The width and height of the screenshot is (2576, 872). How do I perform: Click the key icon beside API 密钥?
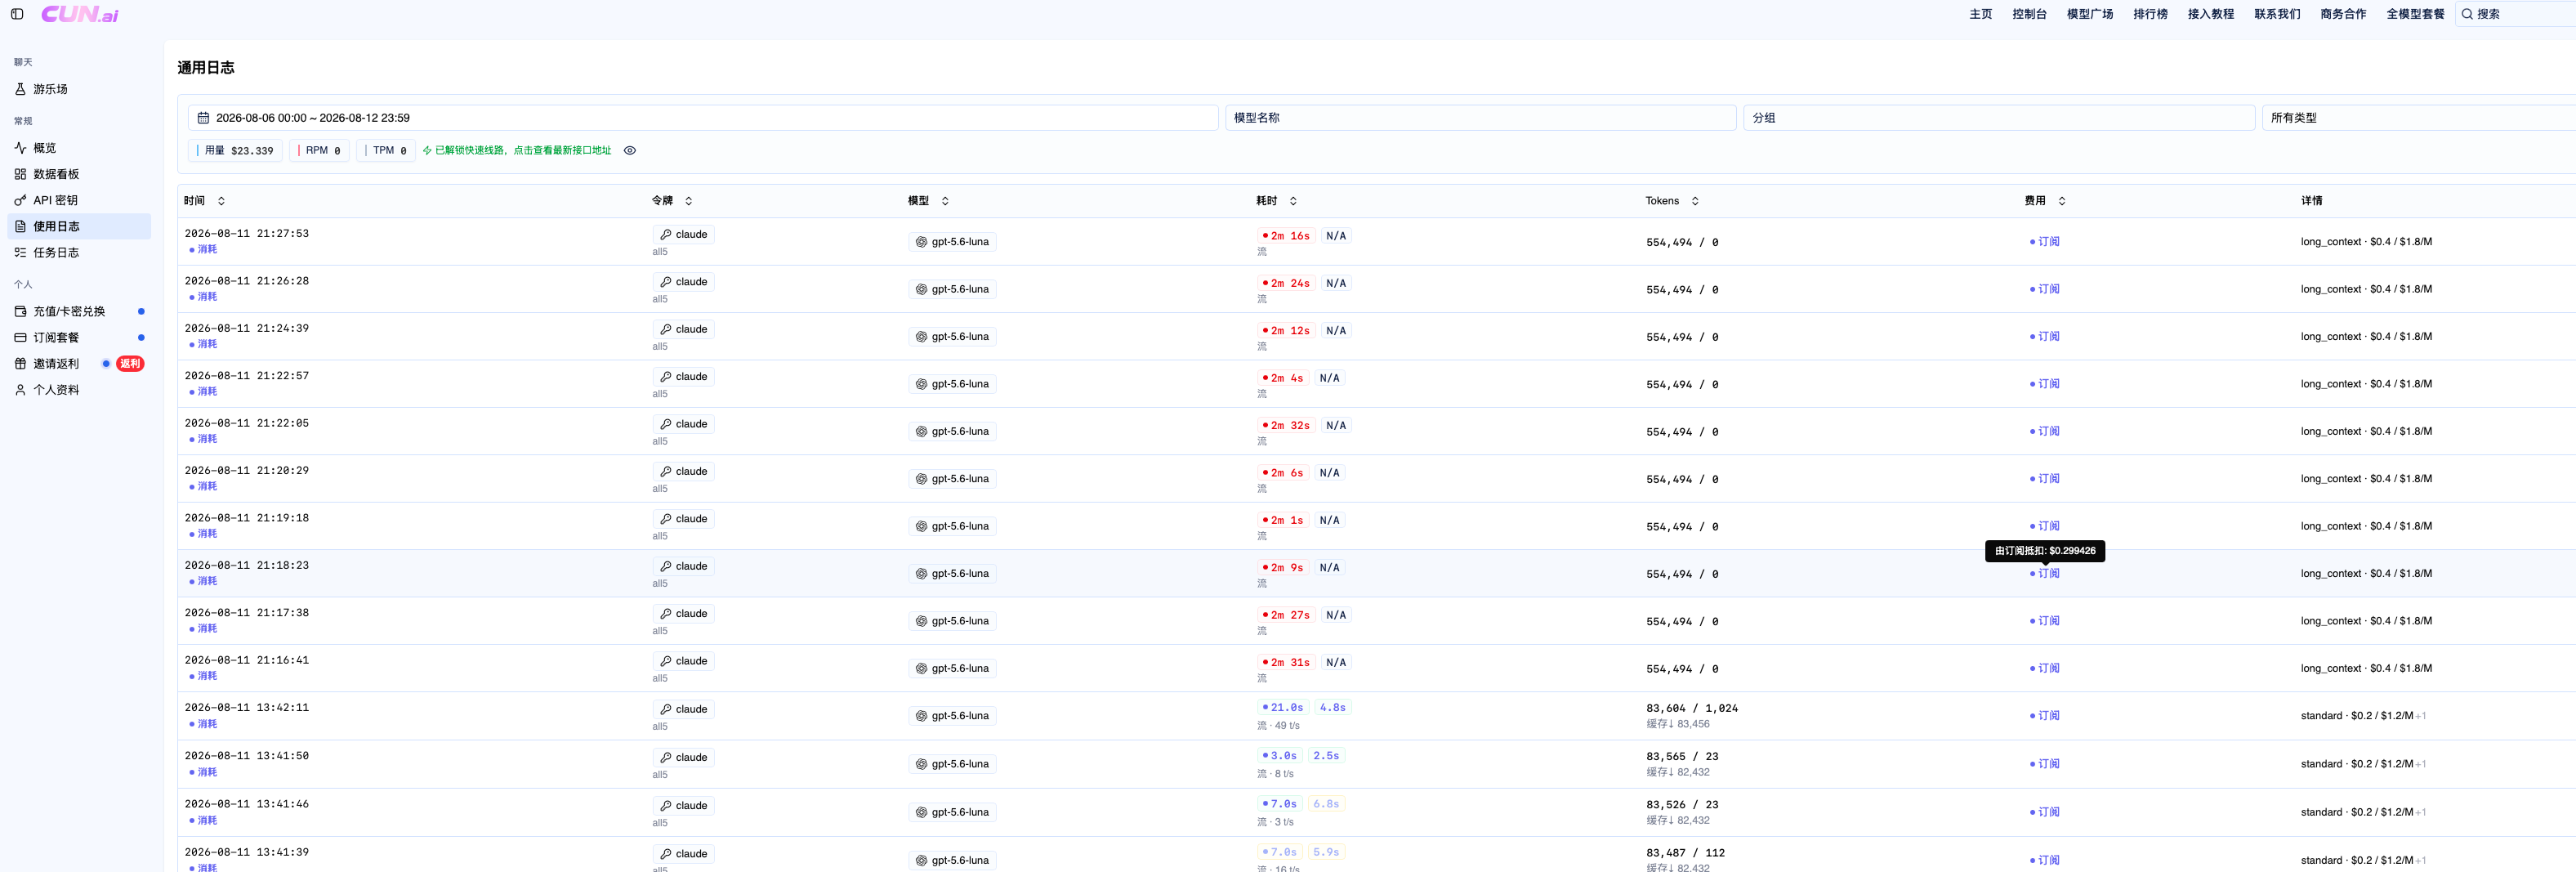pyautogui.click(x=20, y=200)
